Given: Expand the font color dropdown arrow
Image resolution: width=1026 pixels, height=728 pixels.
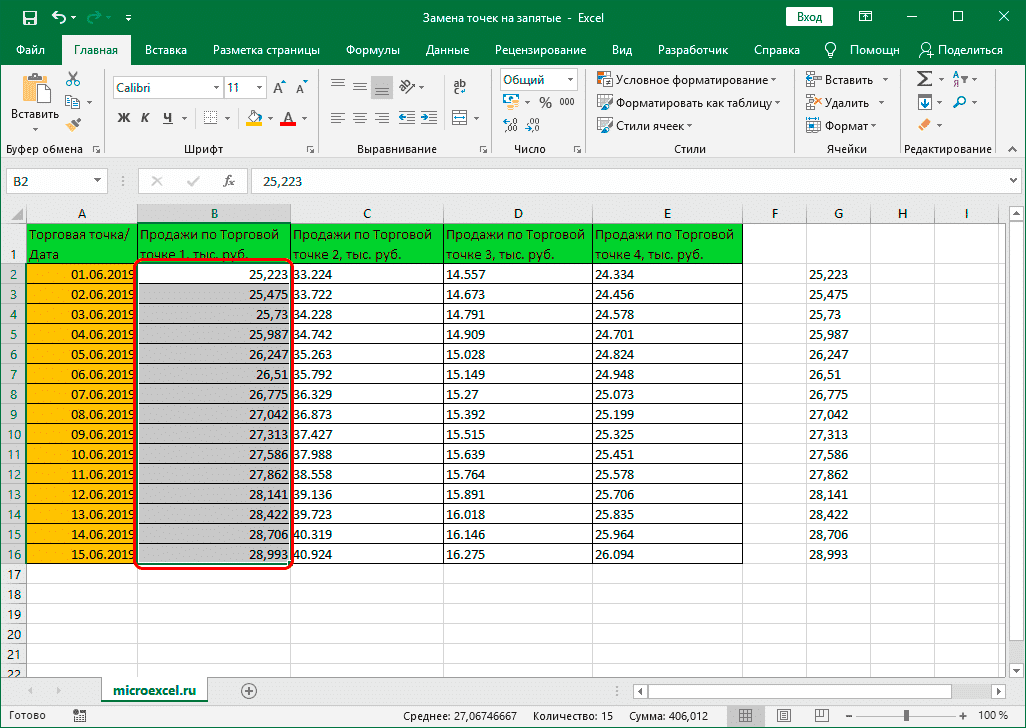Looking at the screenshot, I should (x=303, y=119).
